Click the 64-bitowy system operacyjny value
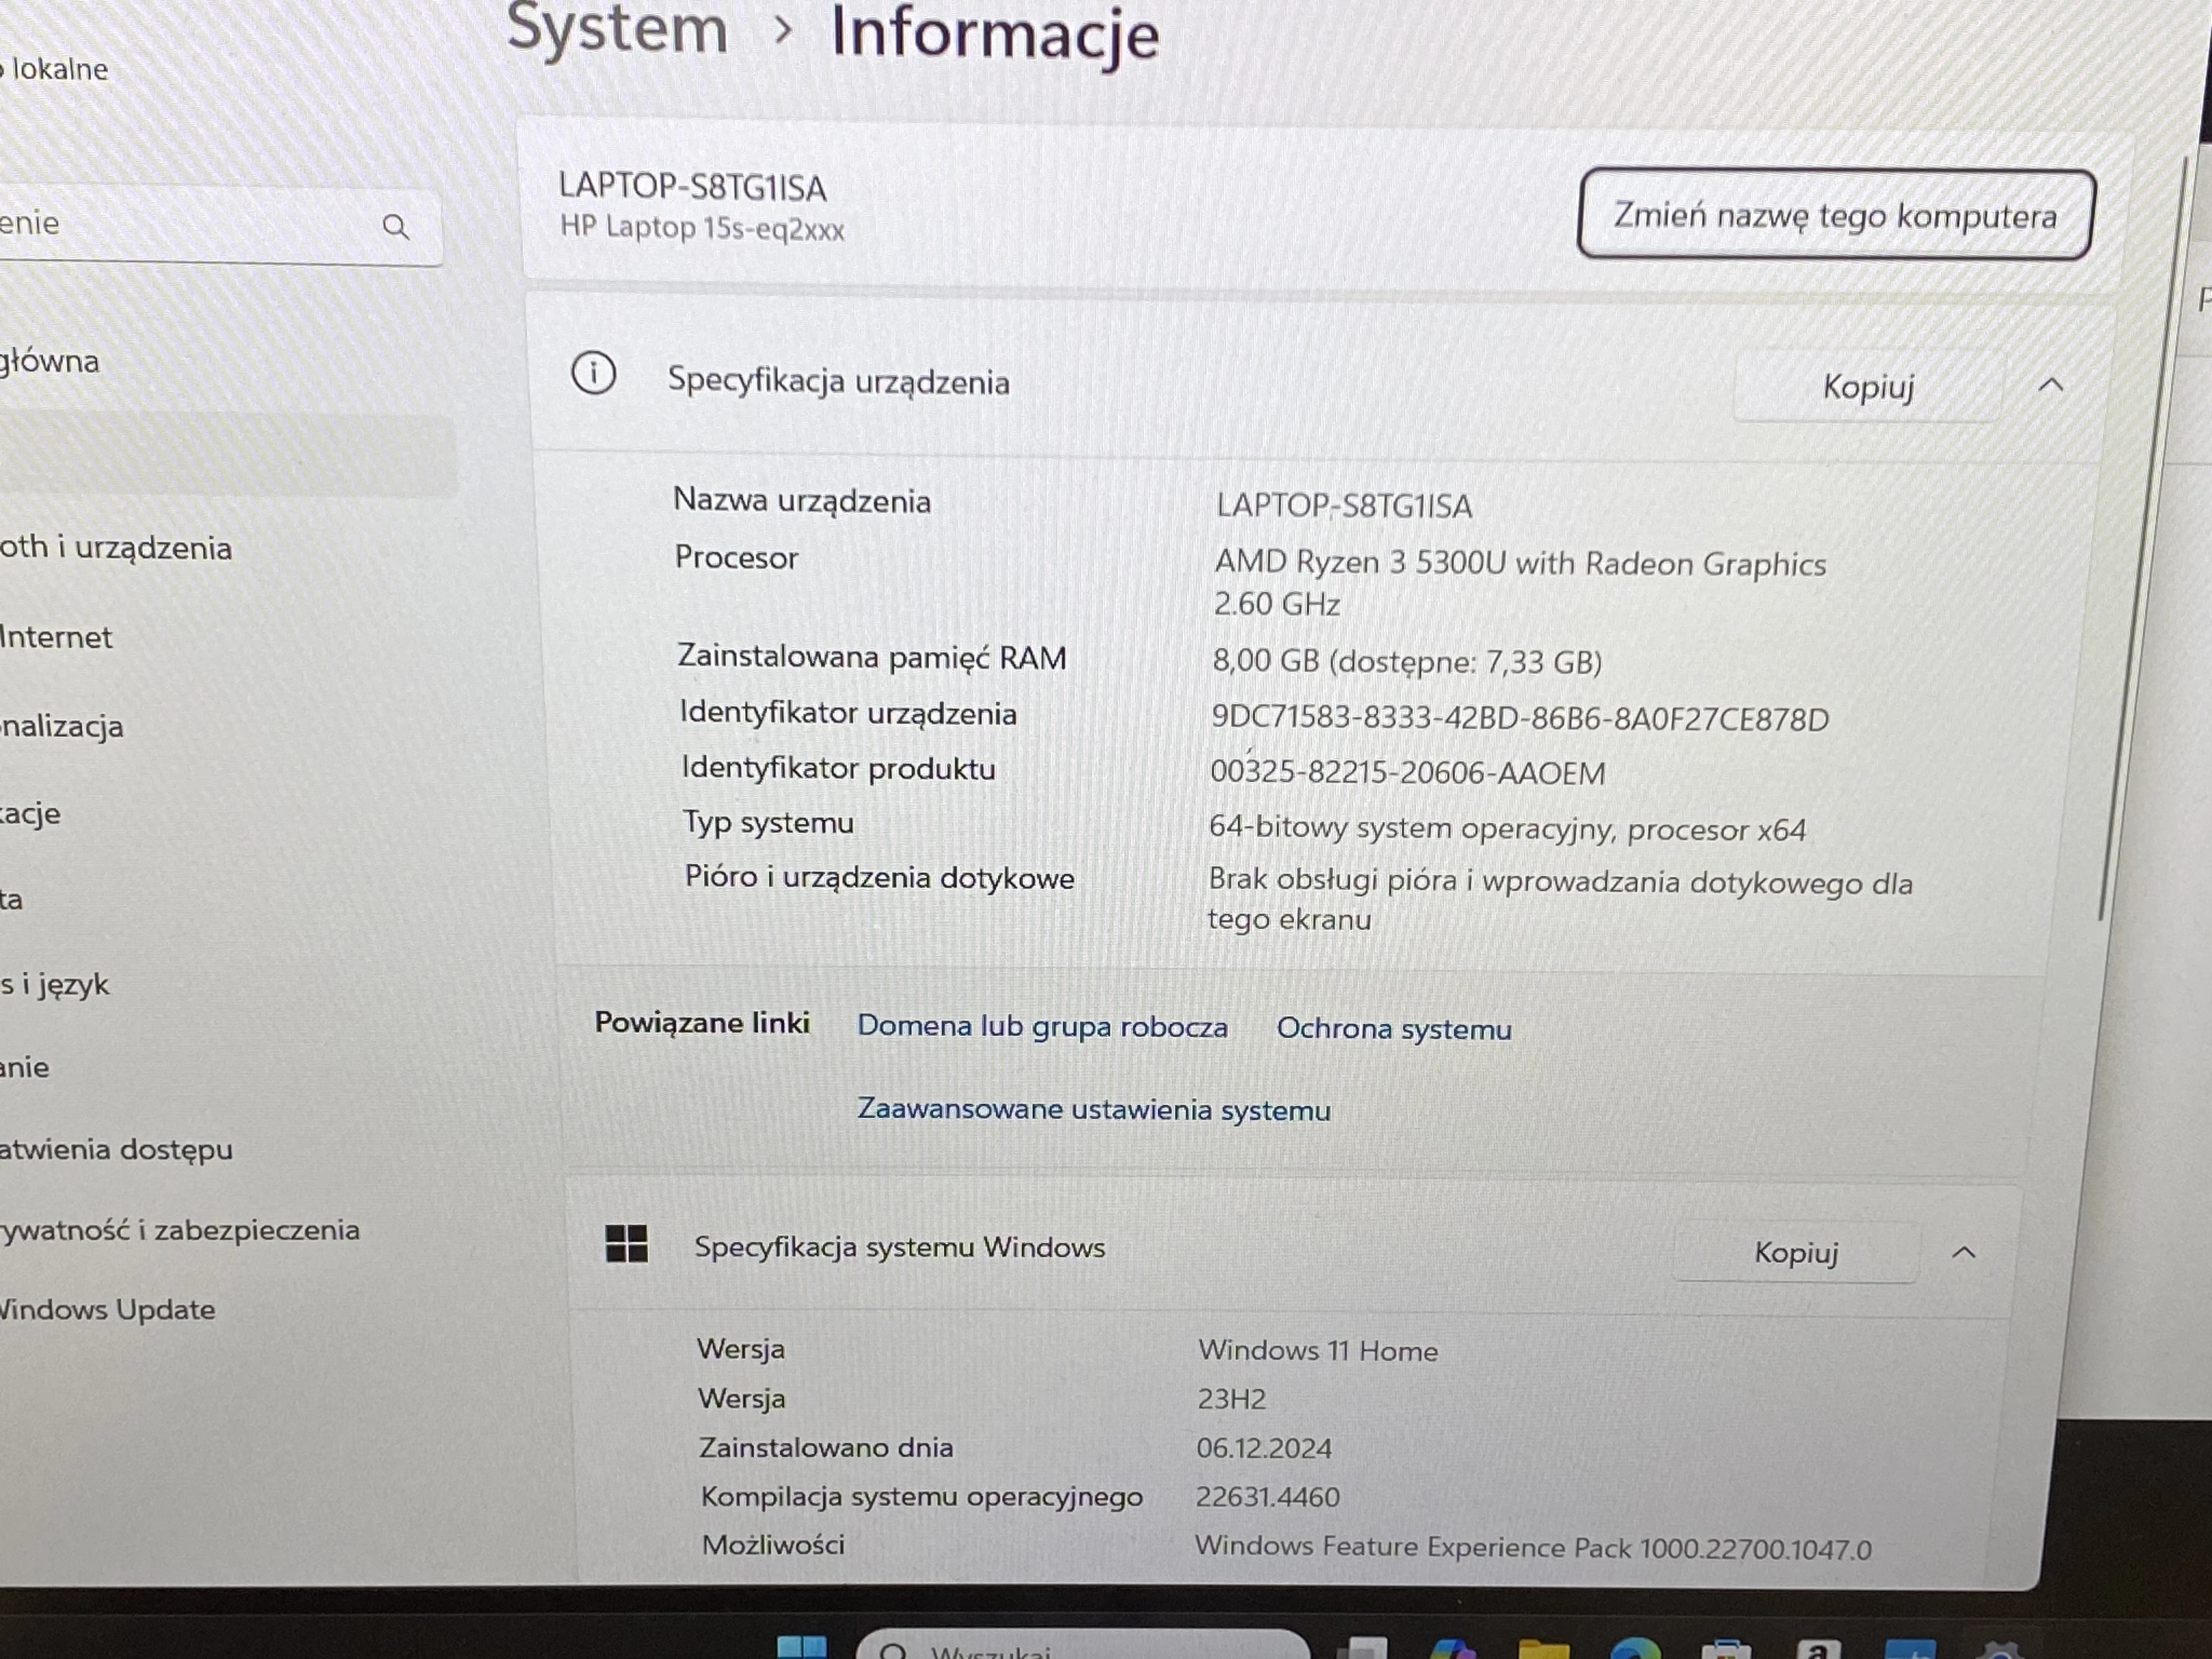The width and height of the screenshot is (2212, 1659). 1507,829
